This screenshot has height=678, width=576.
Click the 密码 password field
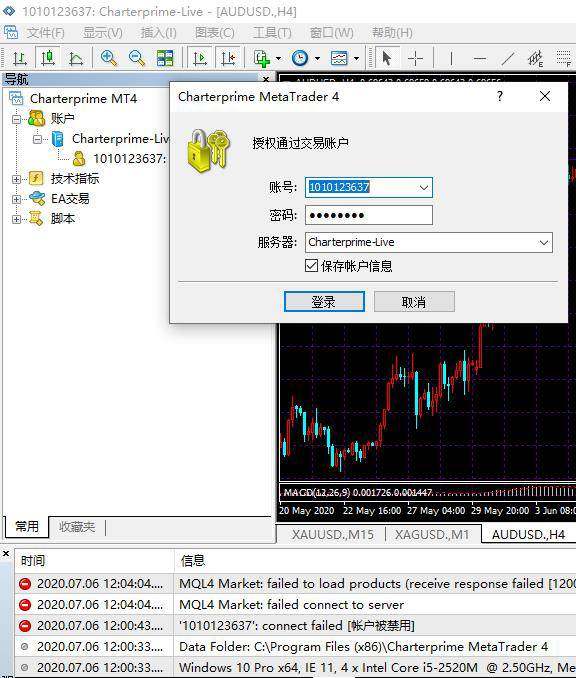point(368,215)
